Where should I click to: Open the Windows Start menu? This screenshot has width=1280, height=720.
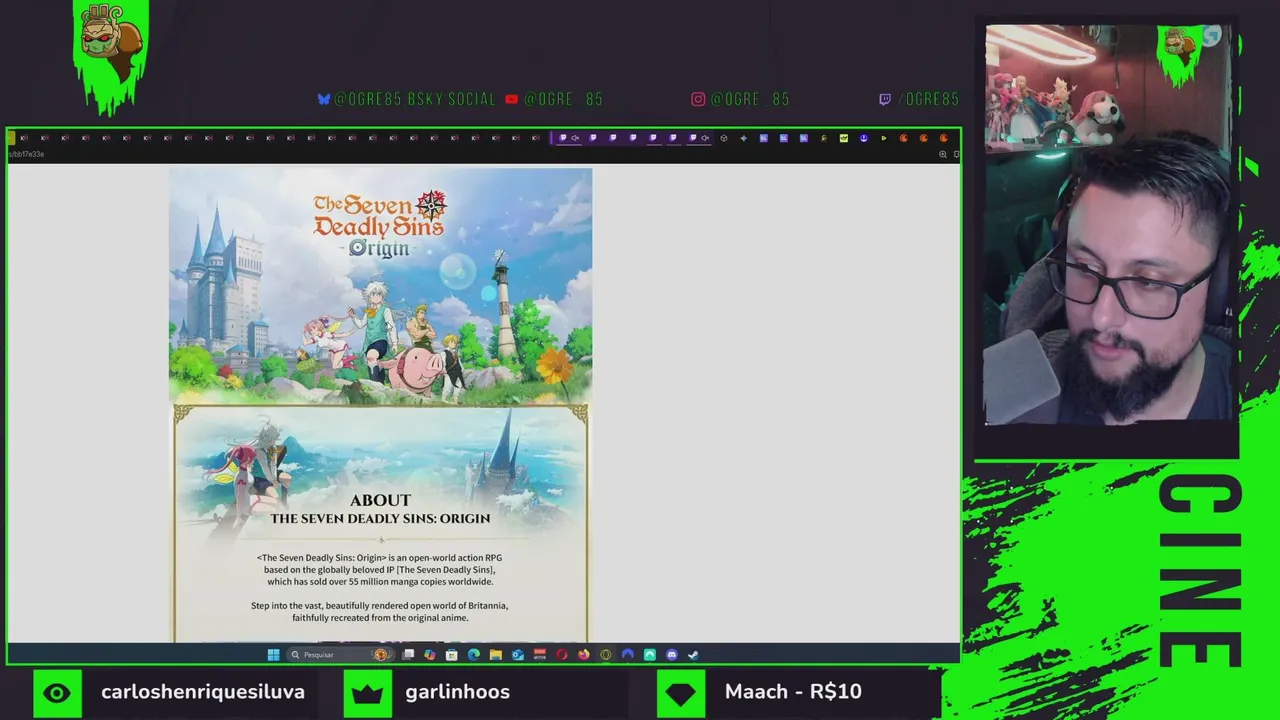click(x=274, y=655)
